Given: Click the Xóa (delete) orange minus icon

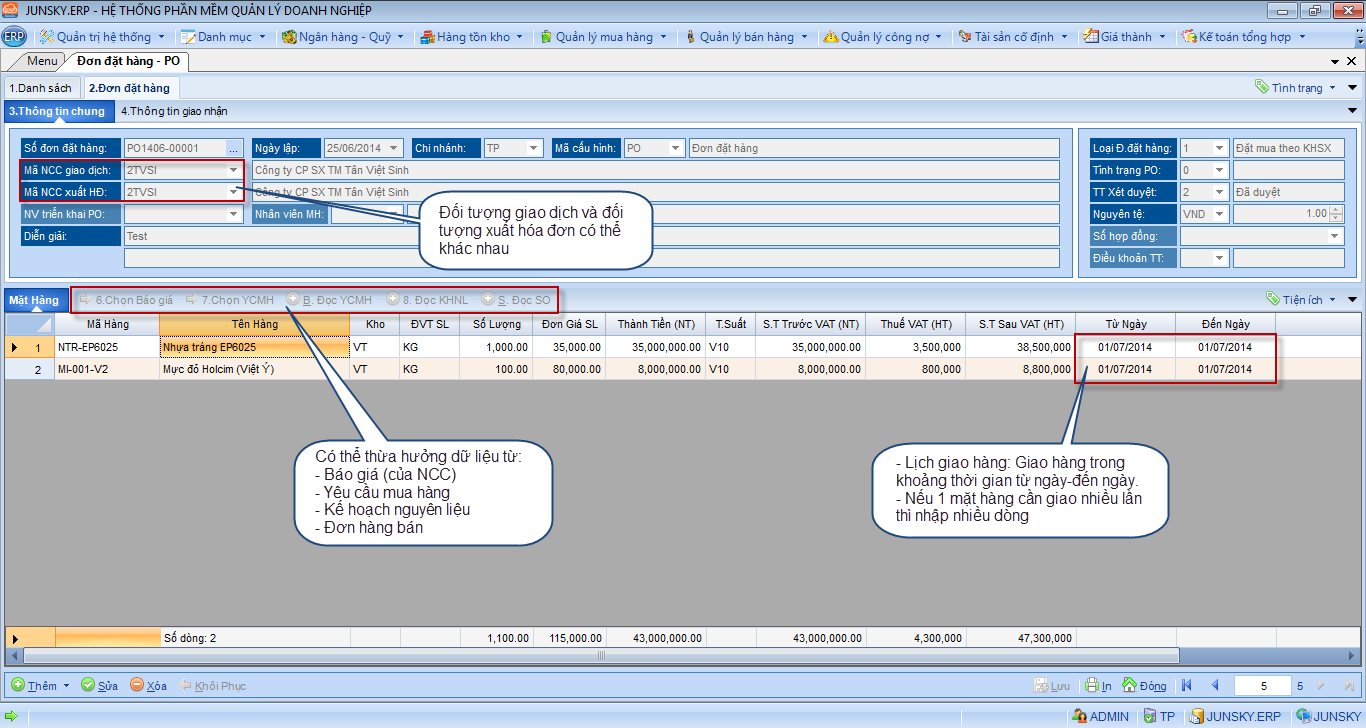Looking at the screenshot, I should 137,686.
